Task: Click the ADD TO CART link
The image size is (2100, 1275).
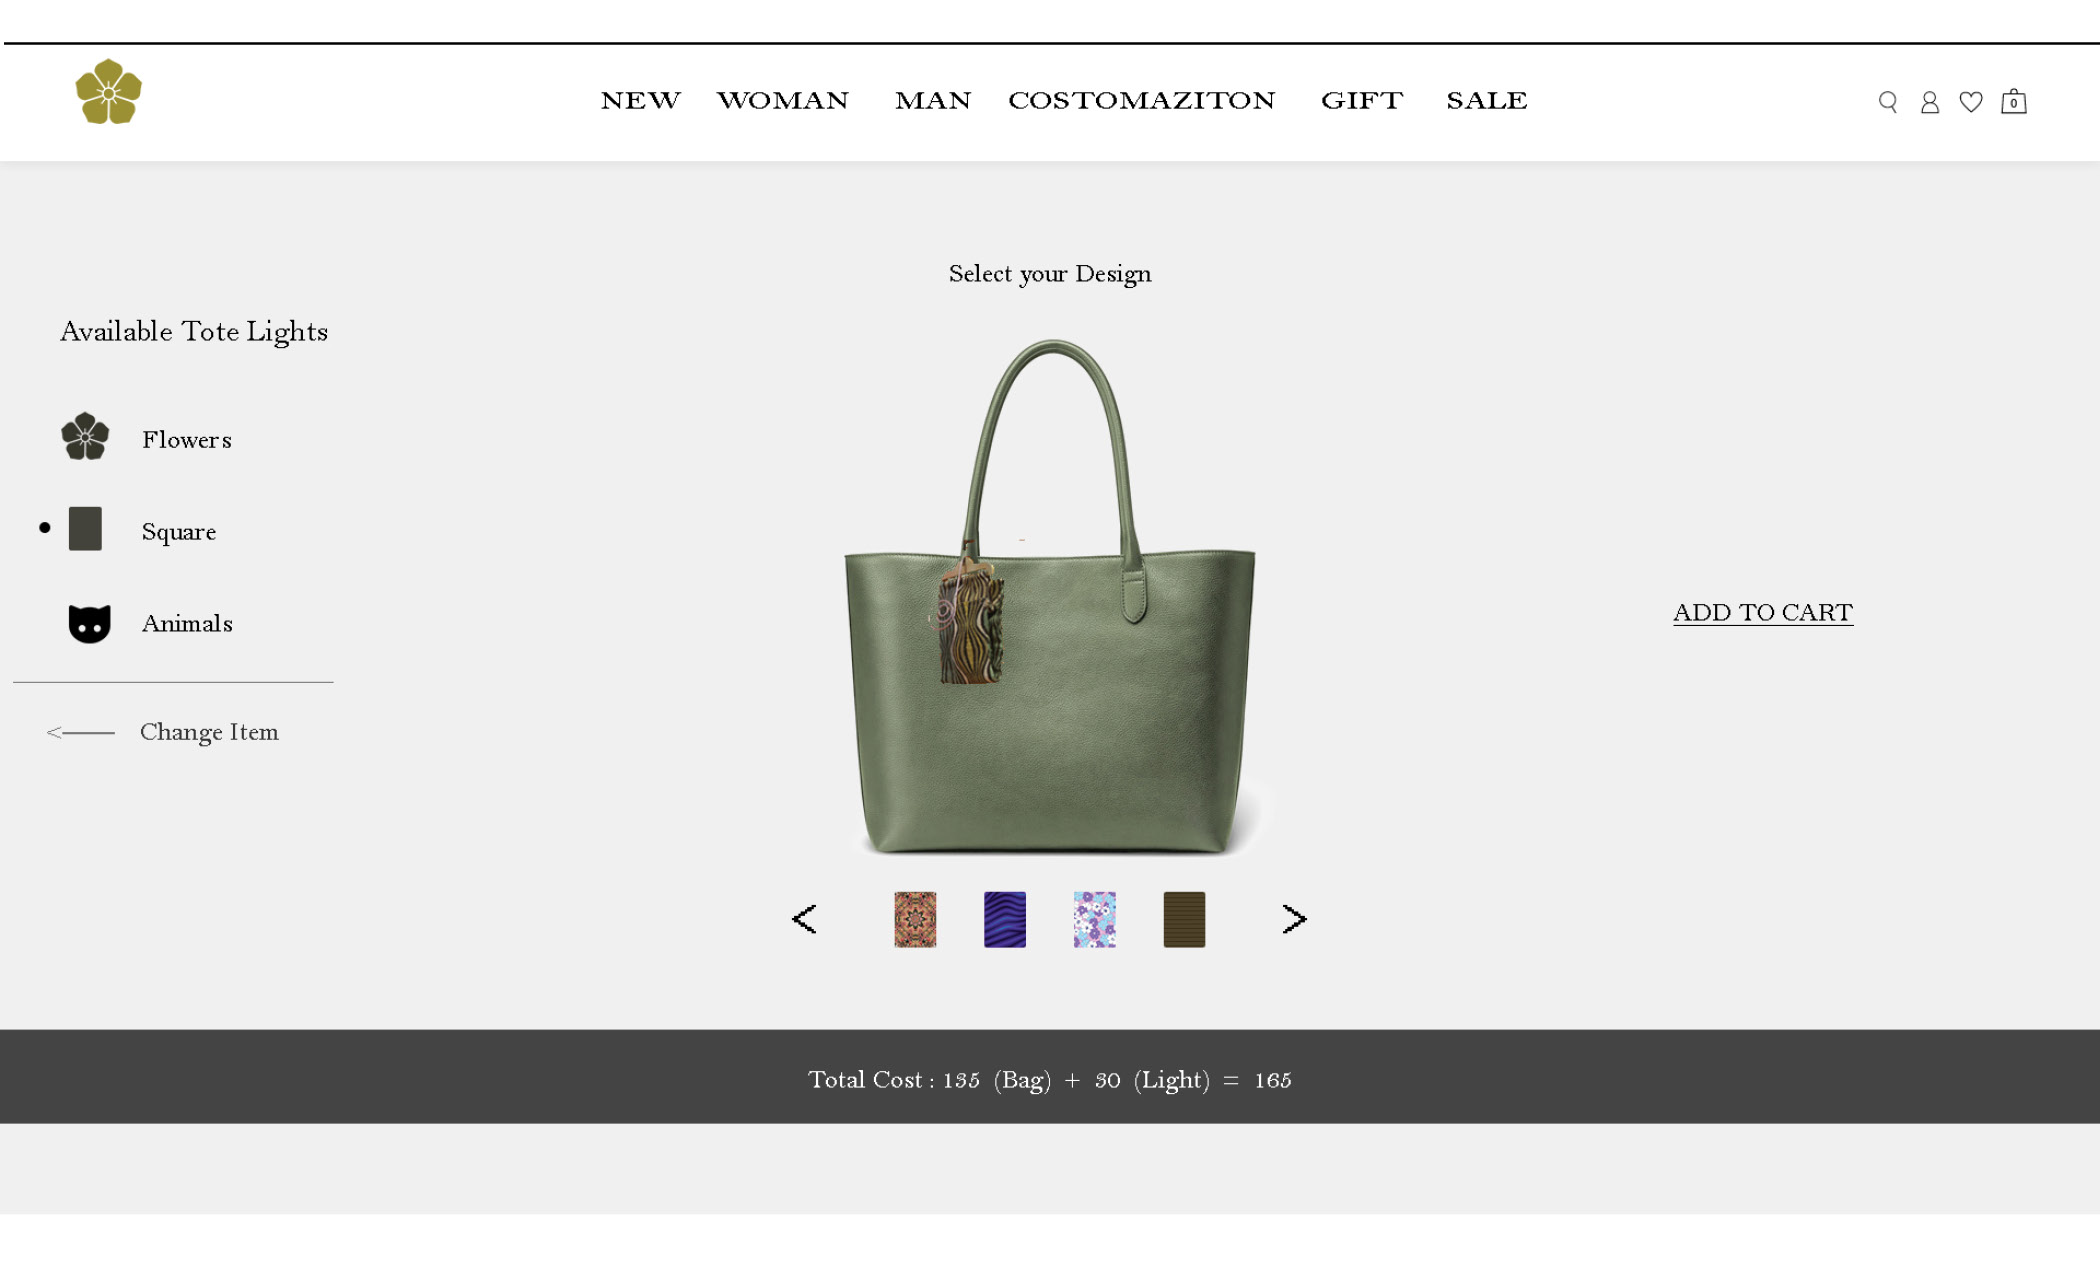Action: pyautogui.click(x=1763, y=612)
